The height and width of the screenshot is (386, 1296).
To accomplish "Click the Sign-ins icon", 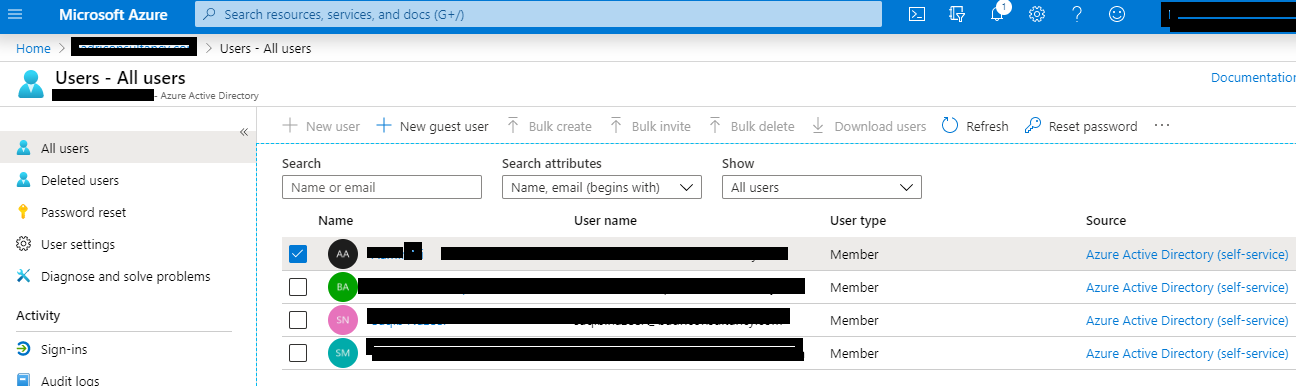I will tap(23, 349).
